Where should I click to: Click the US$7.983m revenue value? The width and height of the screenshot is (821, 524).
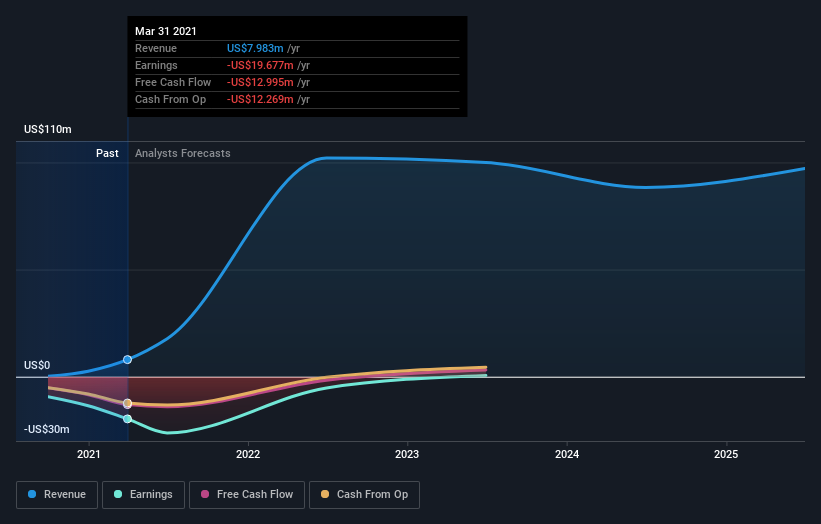click(x=255, y=48)
